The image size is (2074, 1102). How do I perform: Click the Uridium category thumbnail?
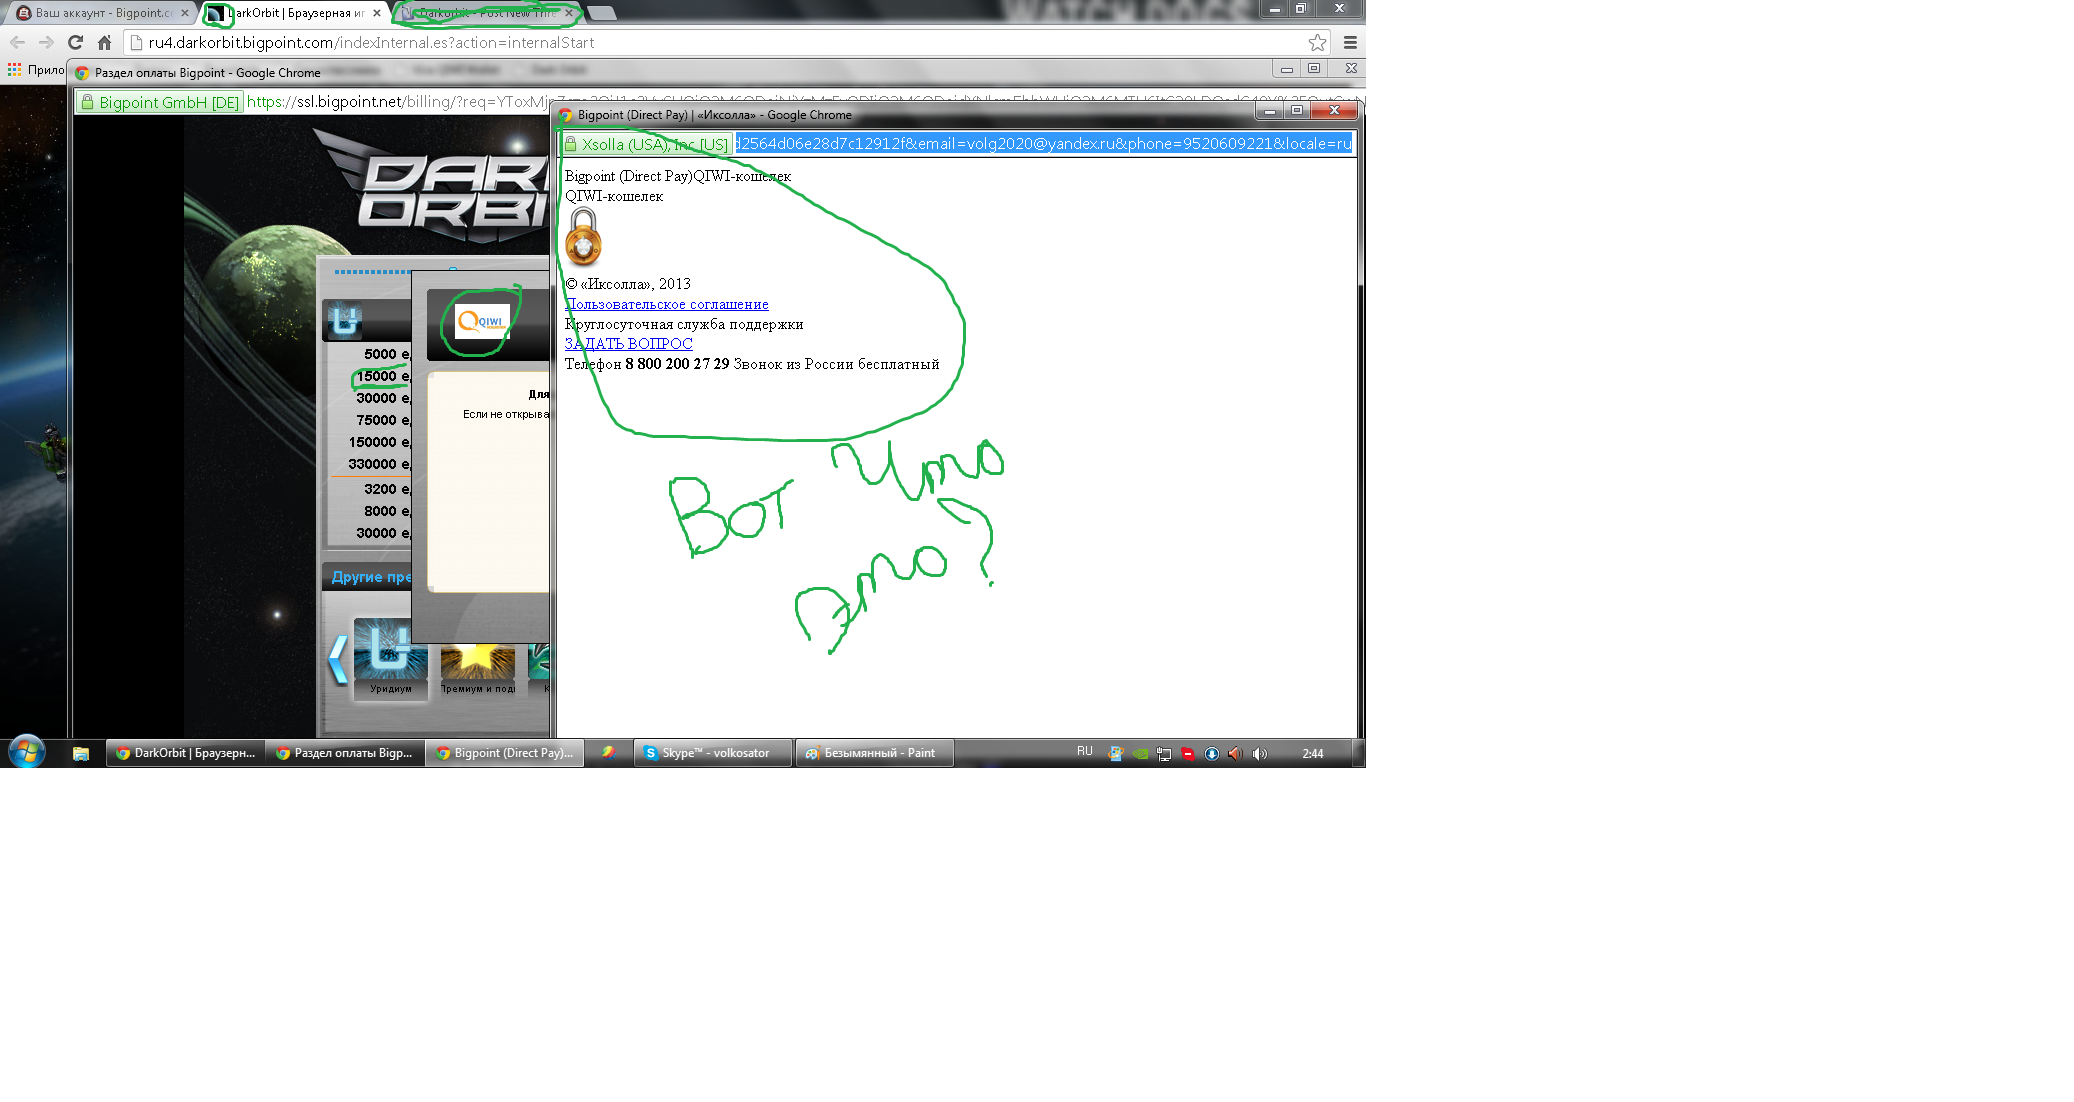coord(390,653)
